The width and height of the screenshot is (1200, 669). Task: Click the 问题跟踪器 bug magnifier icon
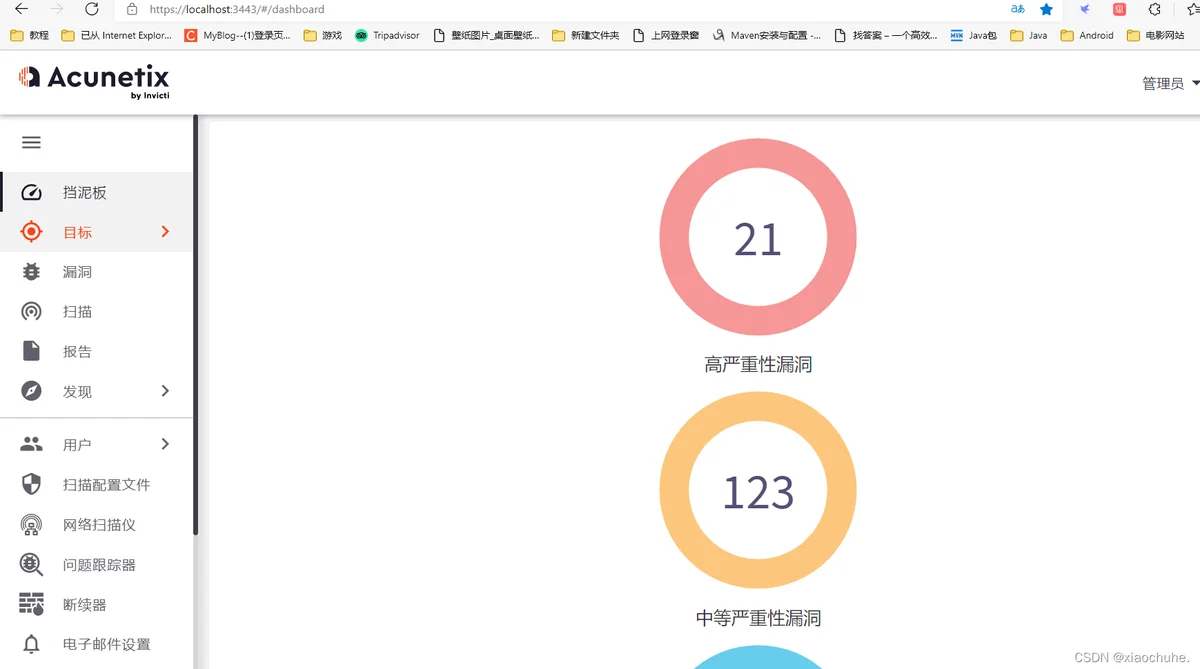pos(31,564)
